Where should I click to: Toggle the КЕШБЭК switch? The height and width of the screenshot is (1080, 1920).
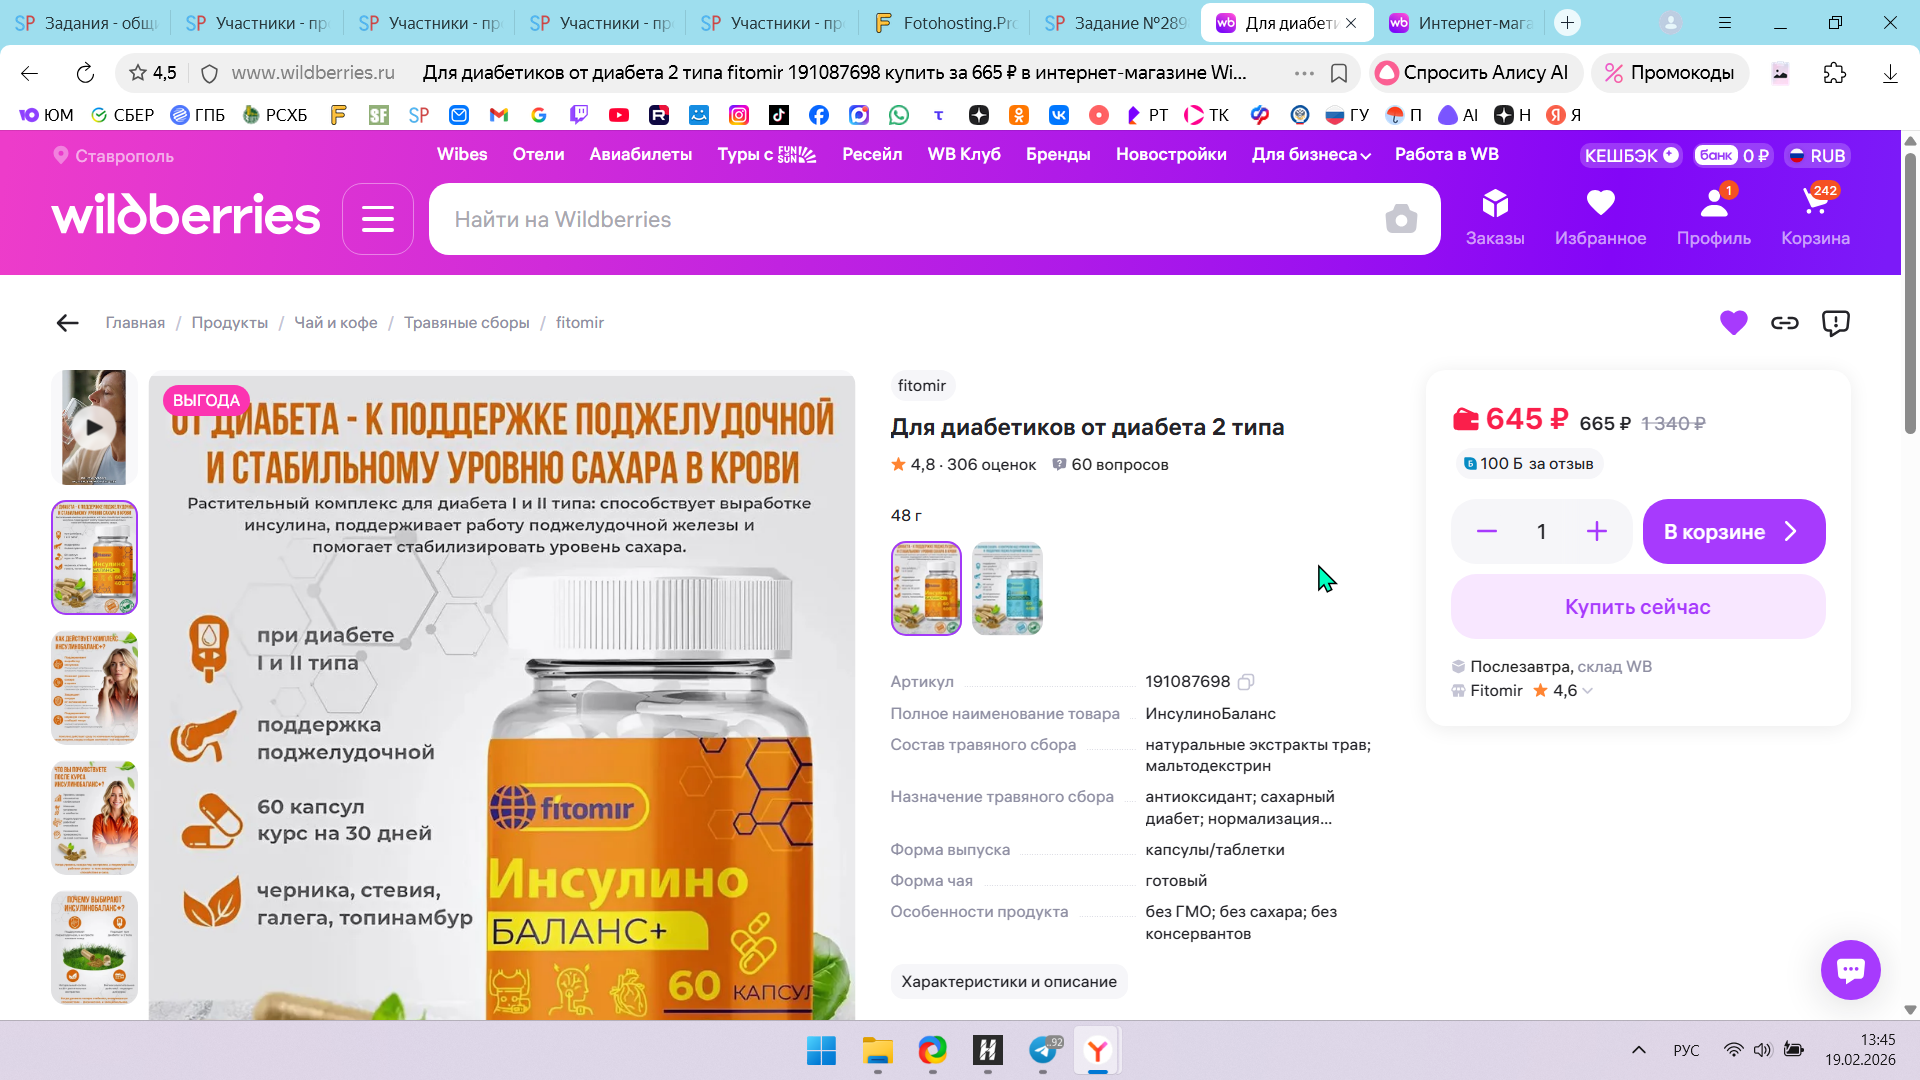click(x=1670, y=155)
